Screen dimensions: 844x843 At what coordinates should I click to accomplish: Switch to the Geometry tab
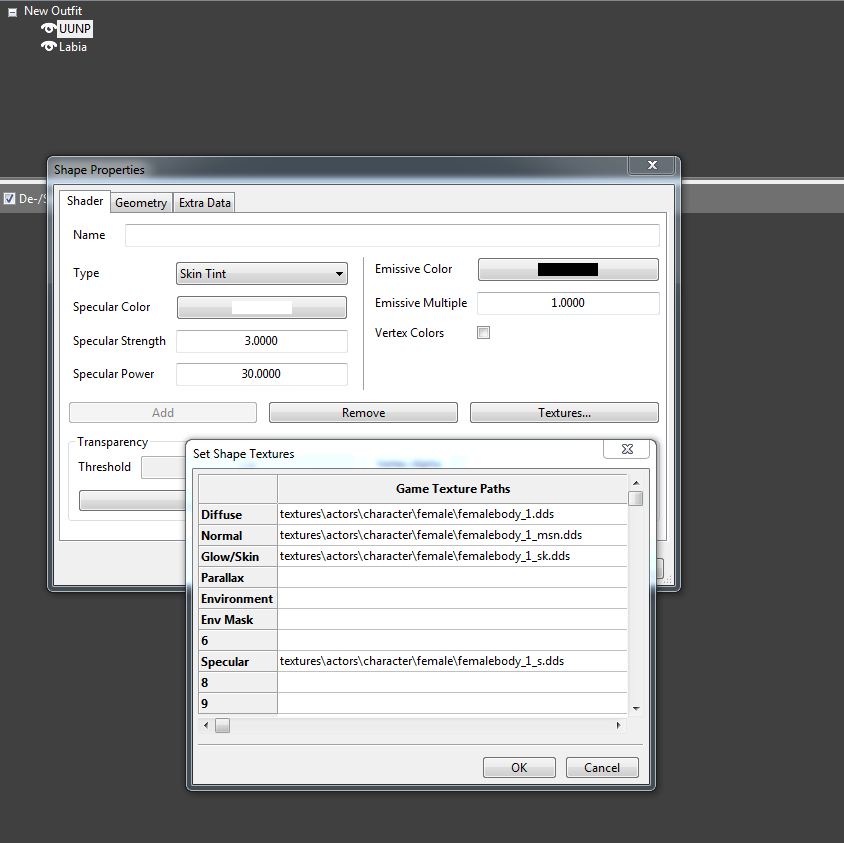141,203
